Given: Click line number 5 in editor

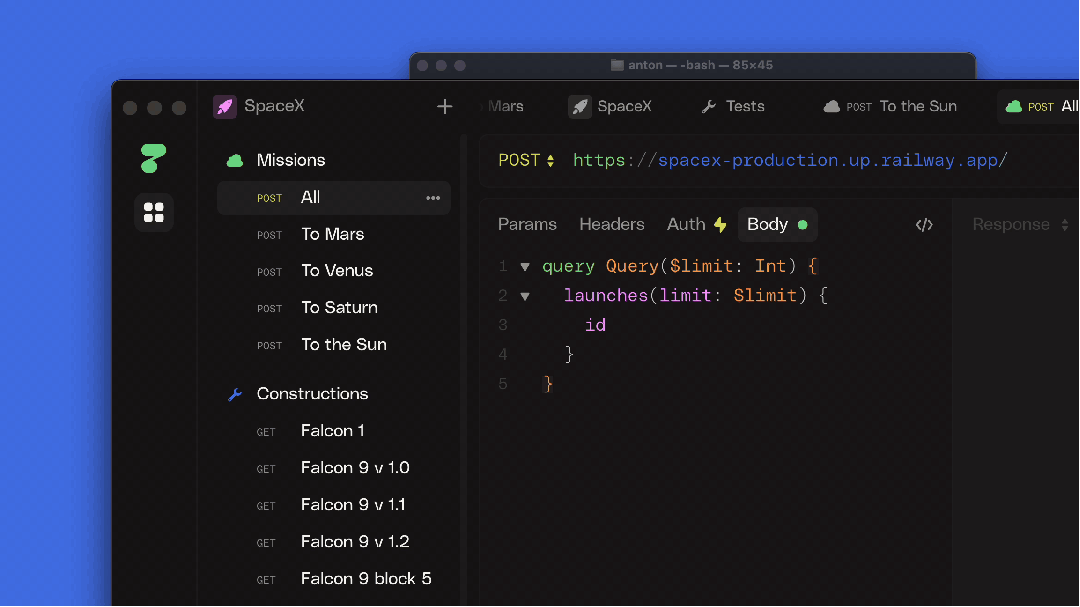Looking at the screenshot, I should click(503, 384).
